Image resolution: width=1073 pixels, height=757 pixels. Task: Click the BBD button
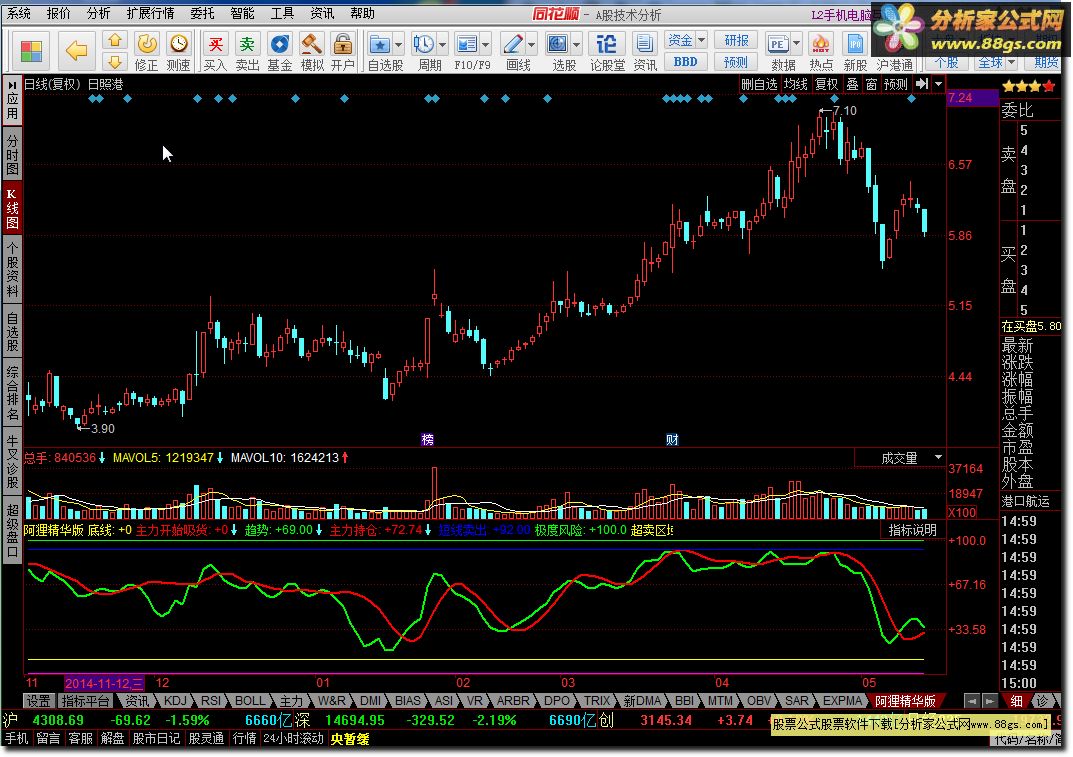pyautogui.click(x=685, y=62)
